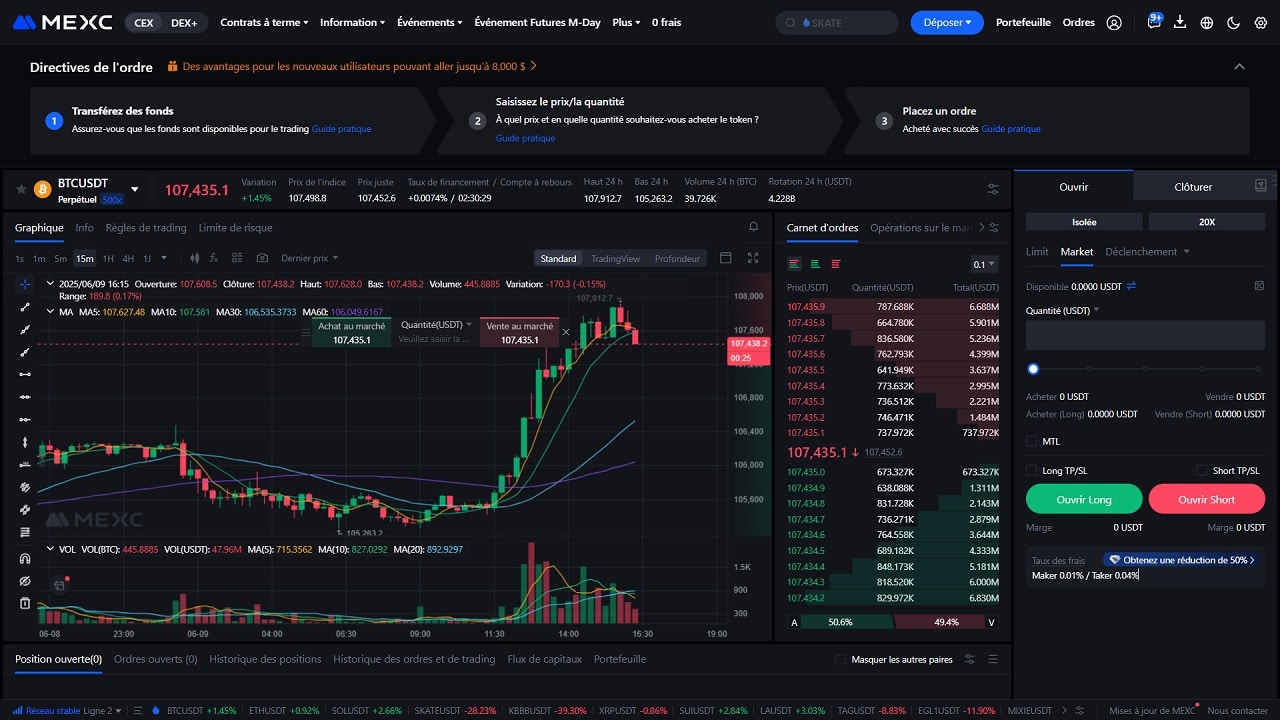This screenshot has height=720, width=1280.
Task: Click the Ouvrir Long button
Action: tap(1084, 499)
